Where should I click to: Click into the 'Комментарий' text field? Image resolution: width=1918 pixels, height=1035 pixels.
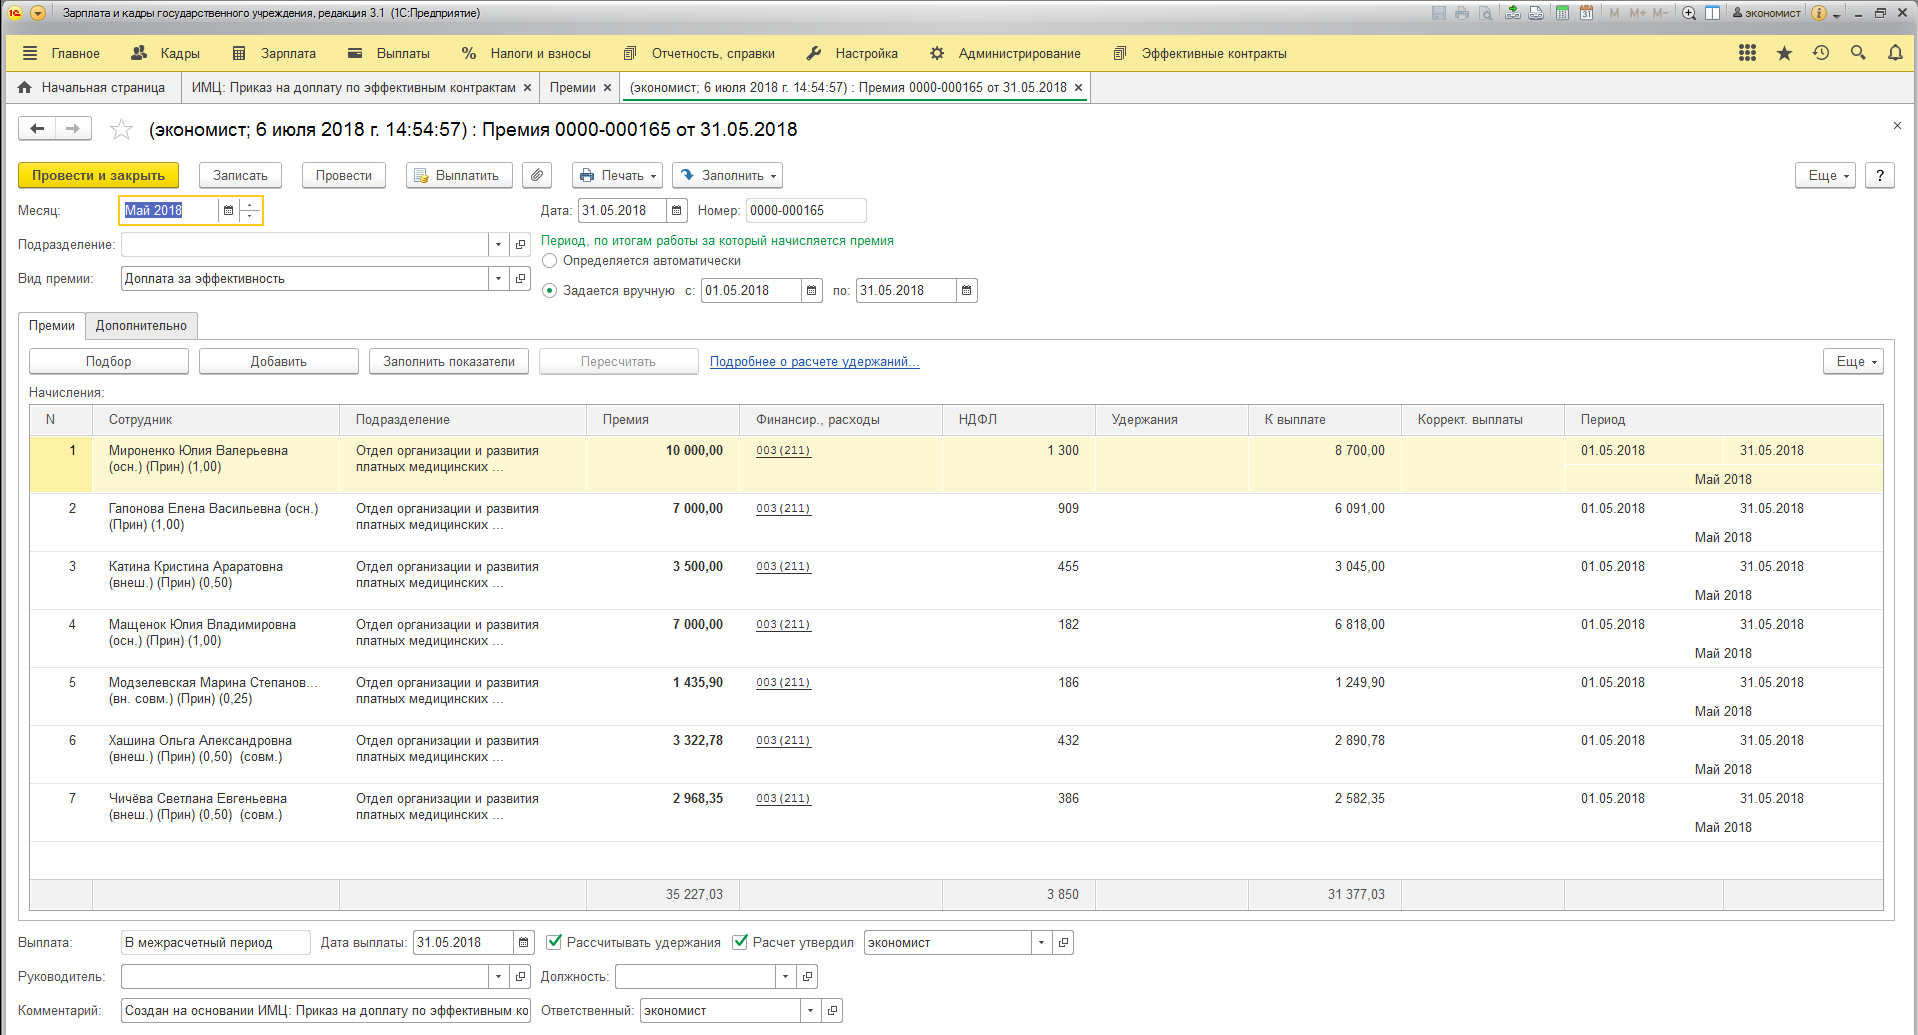325,1010
